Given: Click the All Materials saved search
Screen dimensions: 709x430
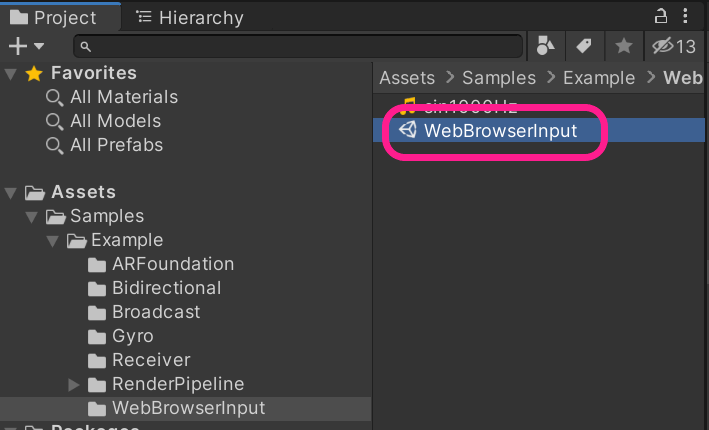Looking at the screenshot, I should pos(123,97).
